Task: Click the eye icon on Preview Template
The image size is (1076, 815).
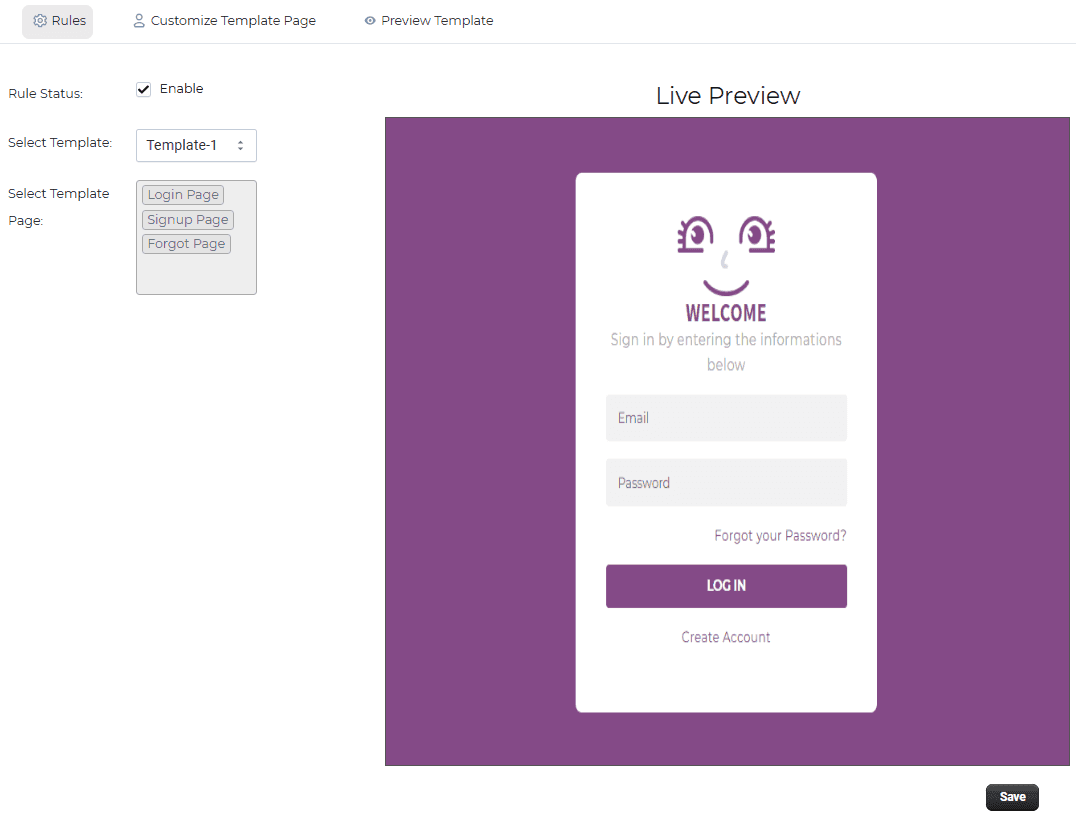Action: coord(370,21)
